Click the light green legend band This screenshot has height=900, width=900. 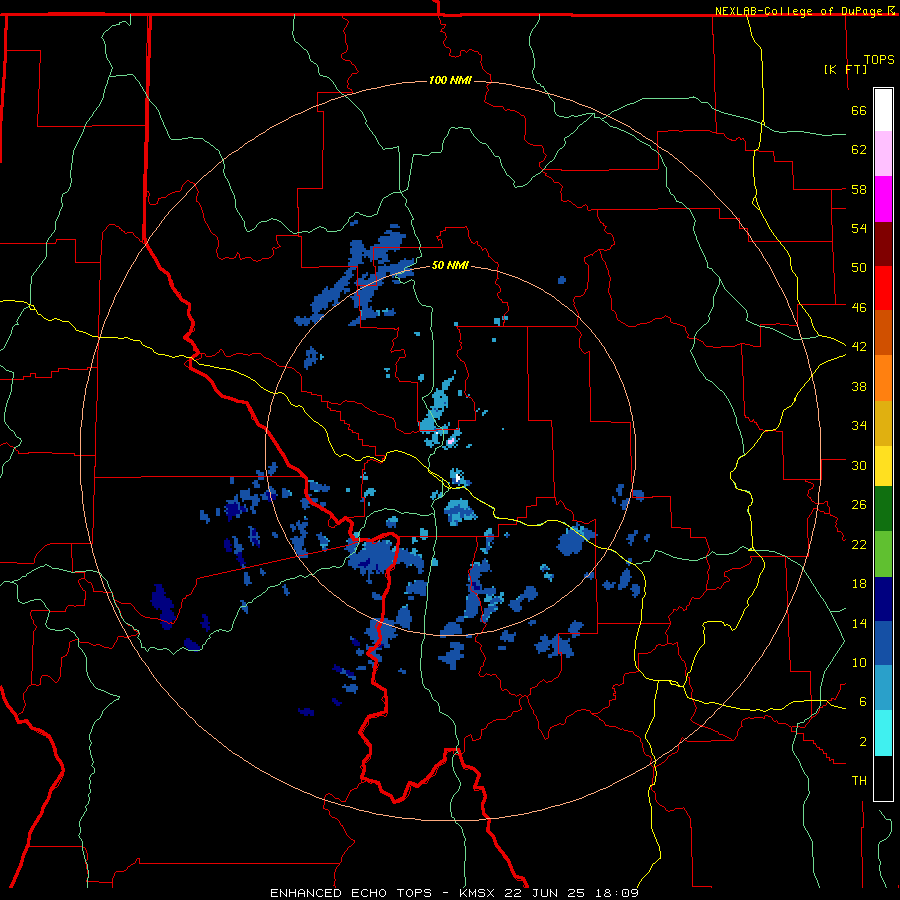(x=883, y=554)
